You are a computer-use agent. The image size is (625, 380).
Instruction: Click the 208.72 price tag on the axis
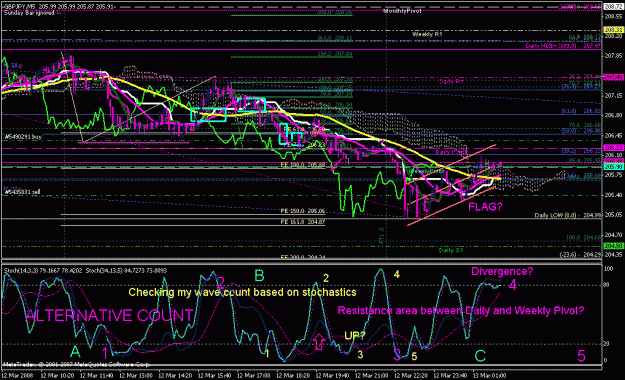coord(613,7)
